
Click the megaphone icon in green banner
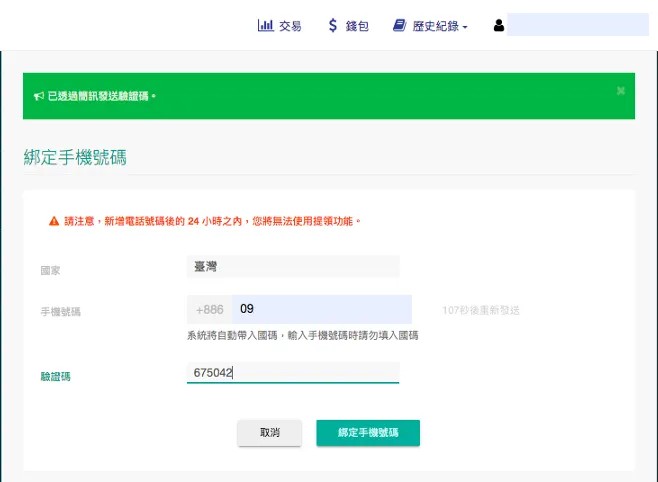[x=39, y=96]
